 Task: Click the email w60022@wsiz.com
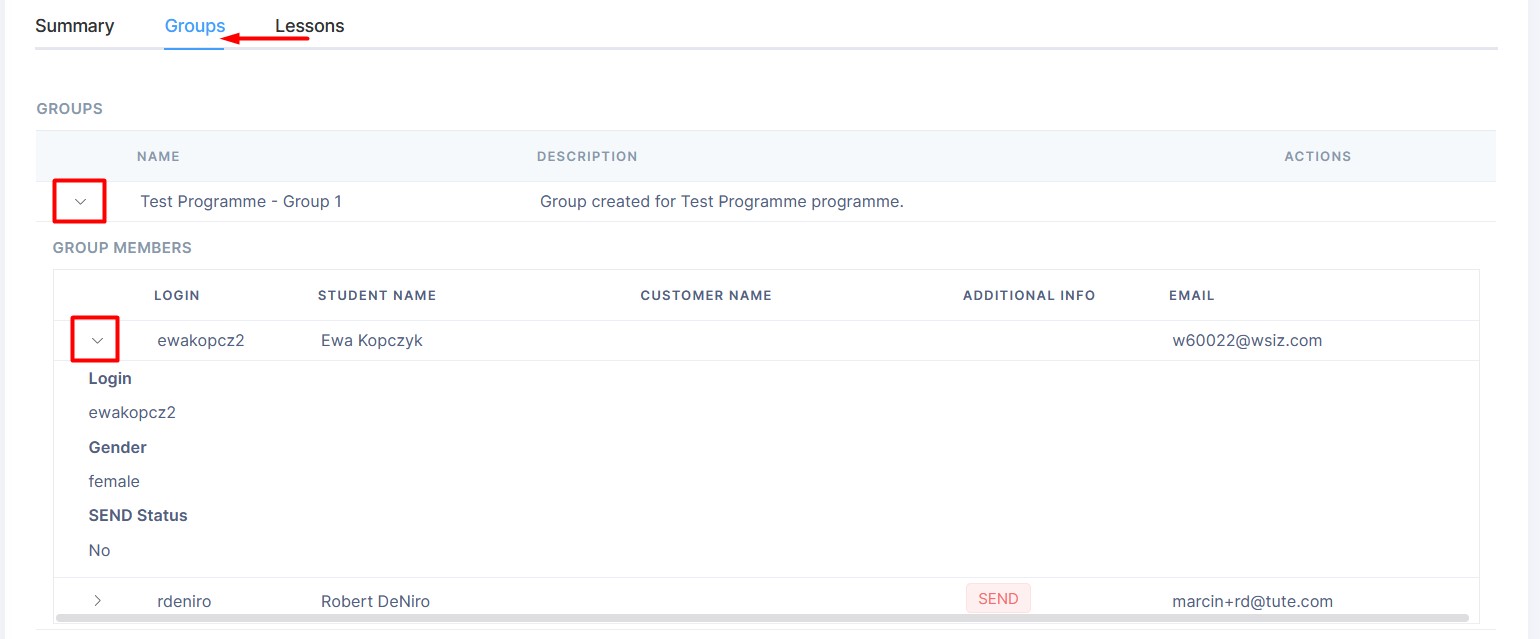[x=1247, y=341]
